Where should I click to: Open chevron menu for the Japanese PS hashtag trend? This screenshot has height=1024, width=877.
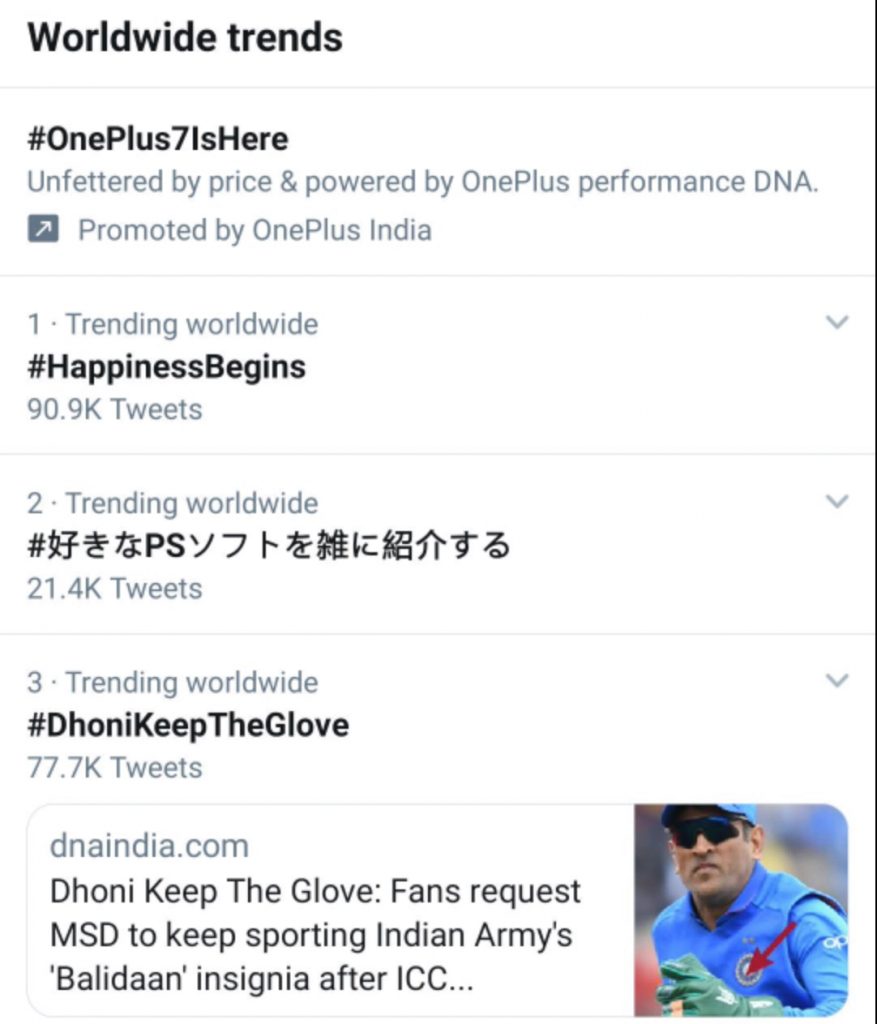(837, 501)
